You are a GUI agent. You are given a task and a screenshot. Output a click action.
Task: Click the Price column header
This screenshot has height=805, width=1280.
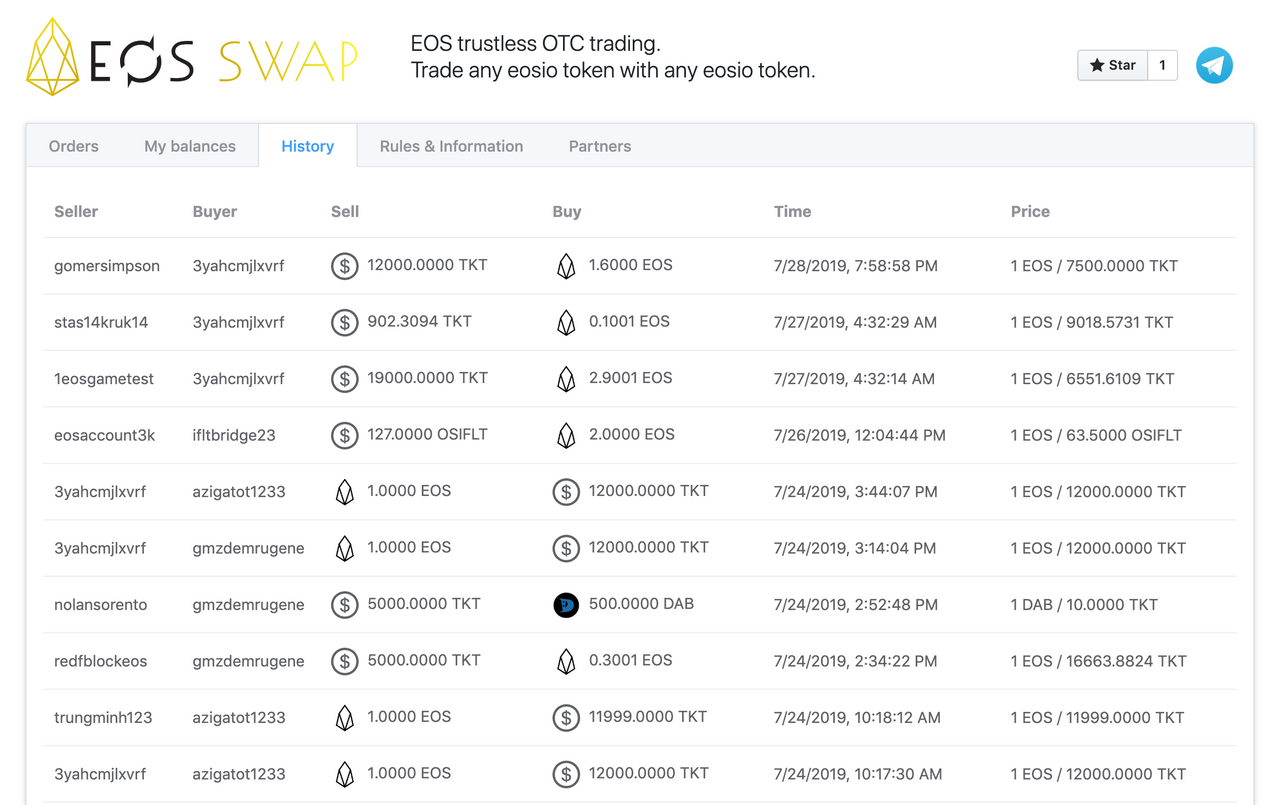point(1030,211)
